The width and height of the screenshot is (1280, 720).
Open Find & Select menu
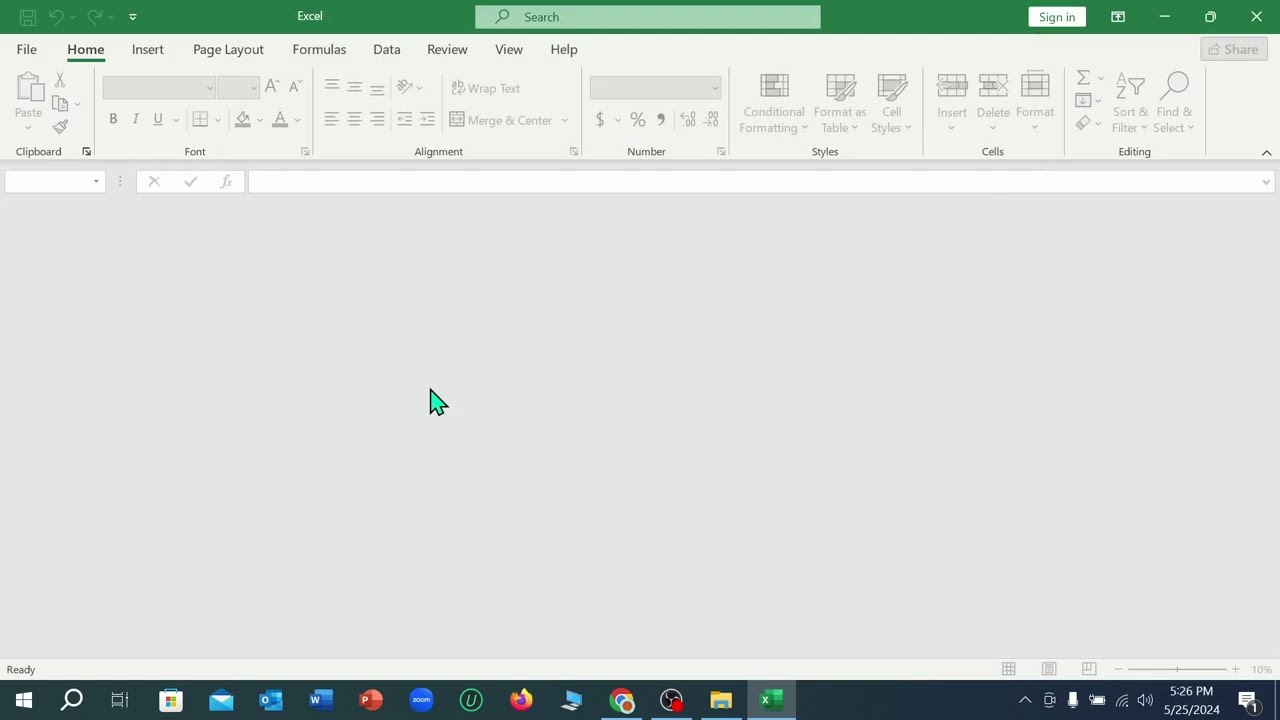pos(1175,103)
